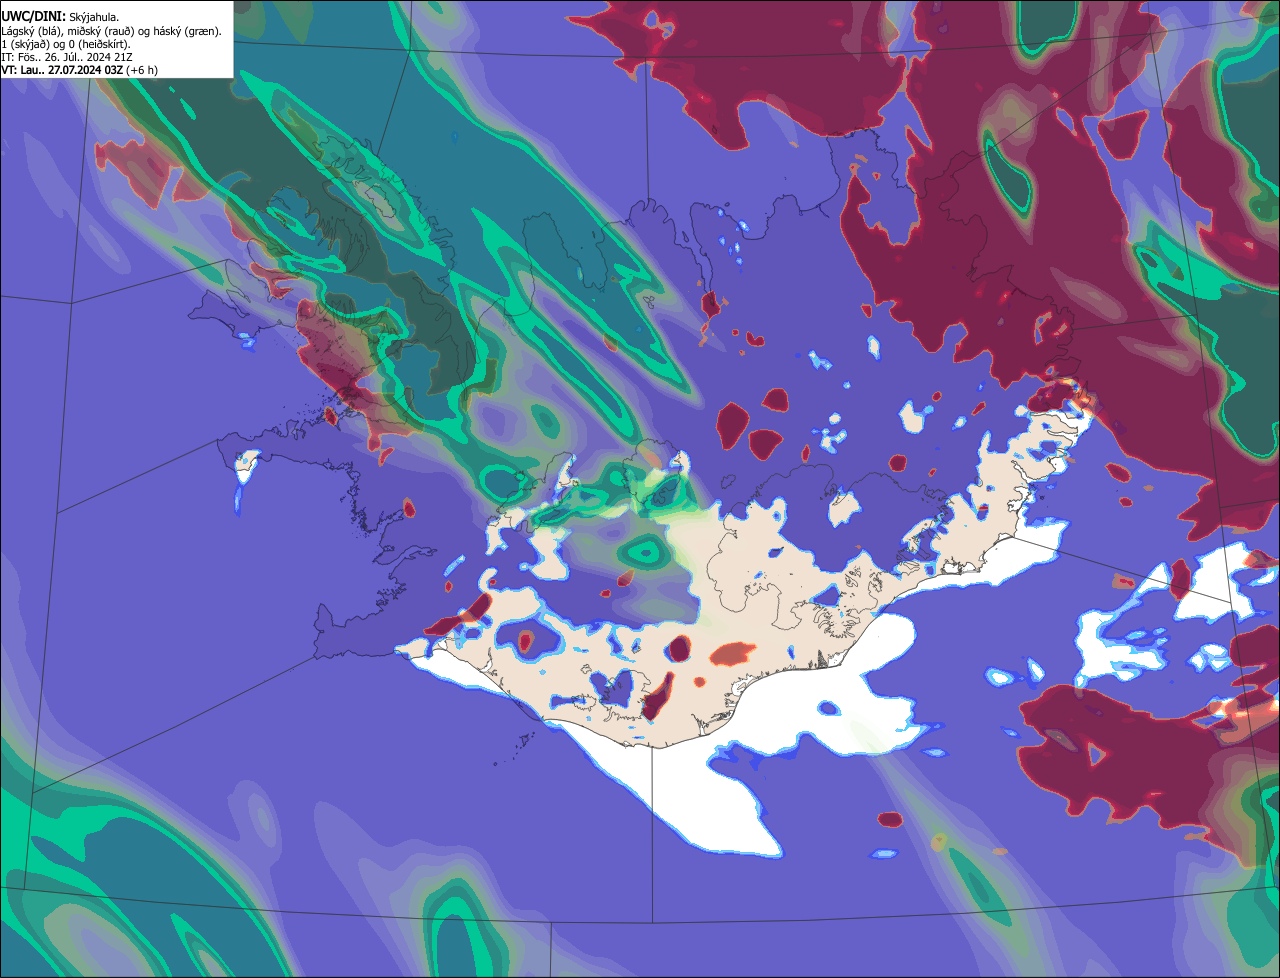Click the valid time "VT: Lau.. 27.07.2024 03Z (+6 h)"
1280x978 pixels.
[x=79, y=70]
